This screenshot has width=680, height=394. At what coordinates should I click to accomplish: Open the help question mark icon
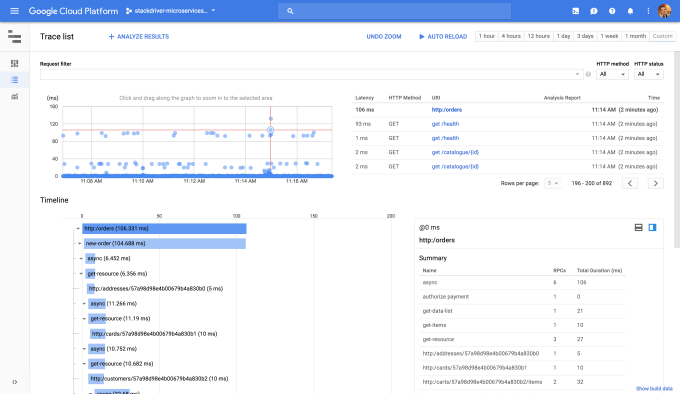(612, 11)
